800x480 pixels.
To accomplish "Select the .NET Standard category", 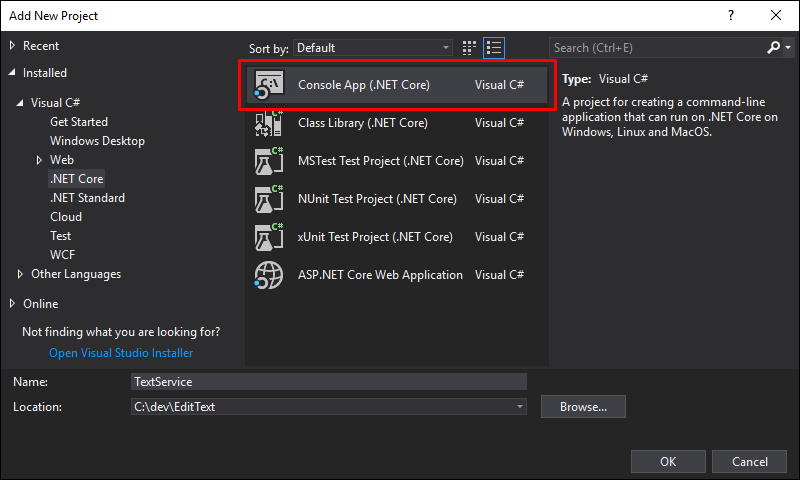I will point(87,198).
